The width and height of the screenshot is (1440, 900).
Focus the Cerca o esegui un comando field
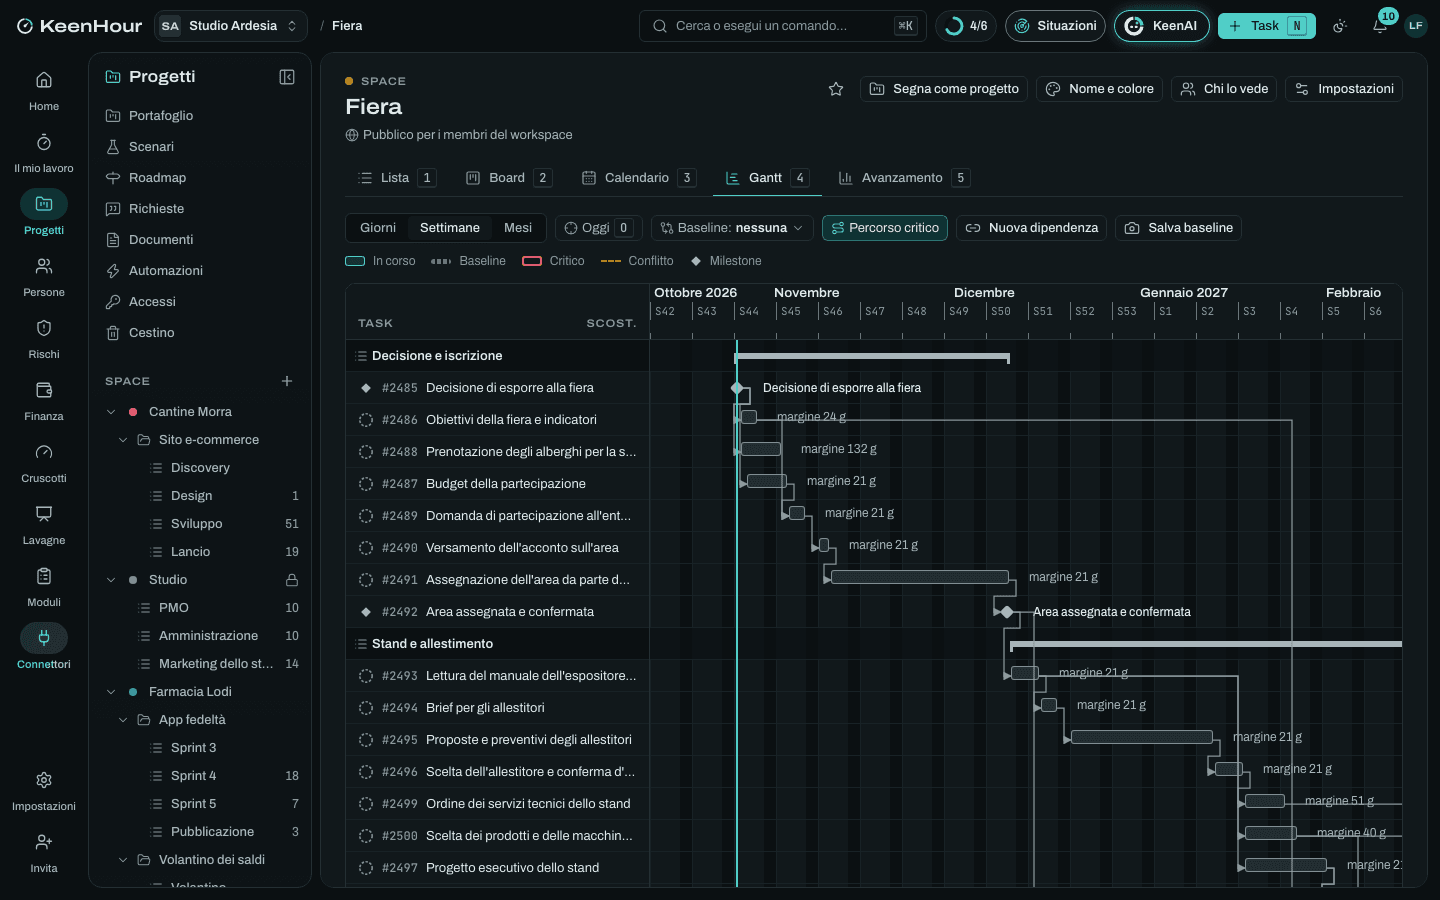click(x=782, y=26)
